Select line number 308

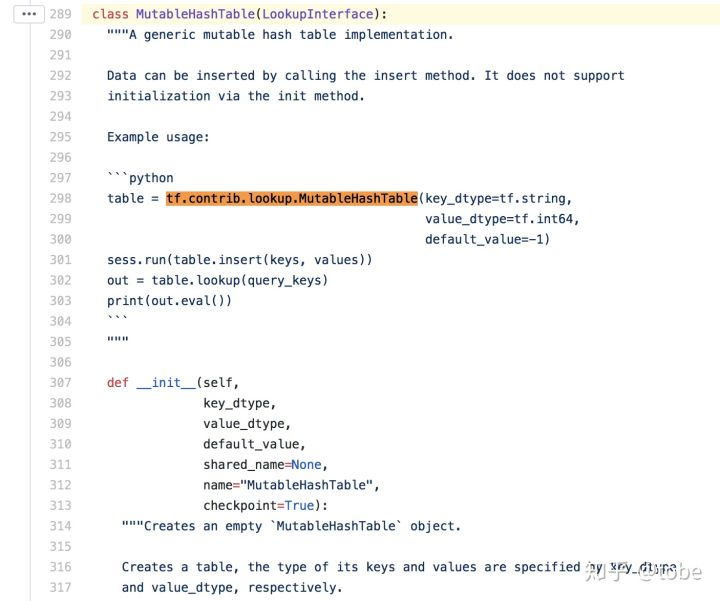tap(61, 403)
